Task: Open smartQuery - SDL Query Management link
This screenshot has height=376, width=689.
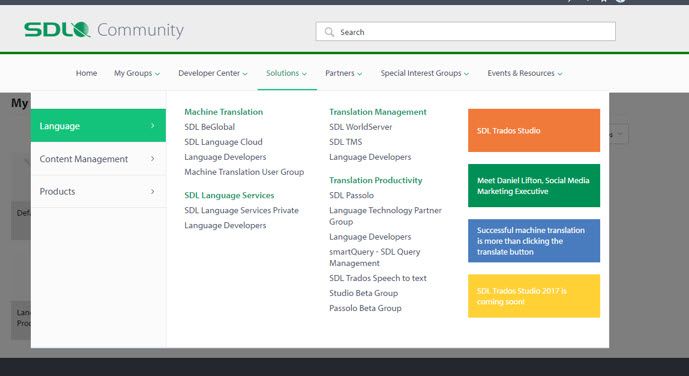Action: (x=375, y=257)
